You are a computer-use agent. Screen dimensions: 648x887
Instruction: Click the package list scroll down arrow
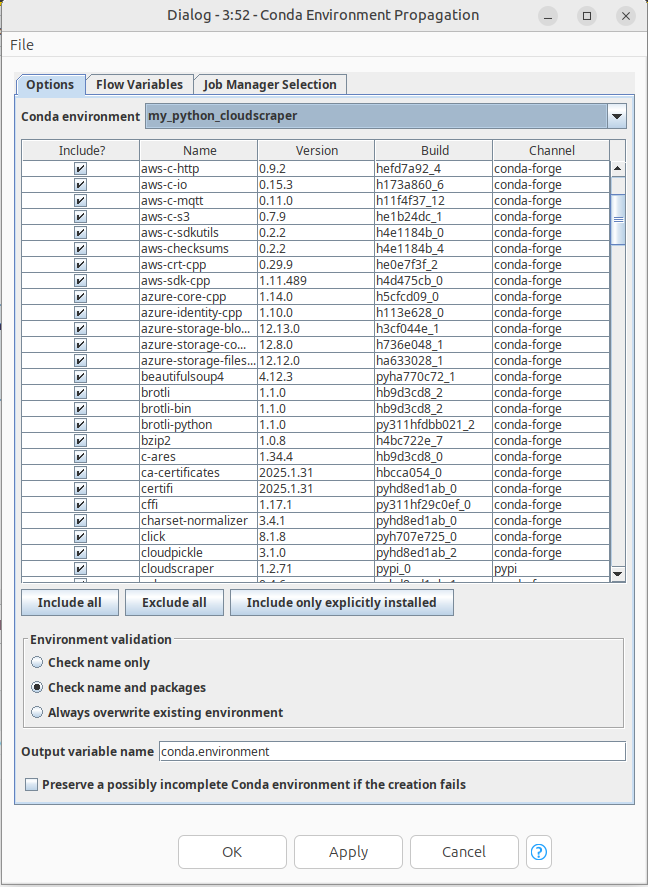617,574
